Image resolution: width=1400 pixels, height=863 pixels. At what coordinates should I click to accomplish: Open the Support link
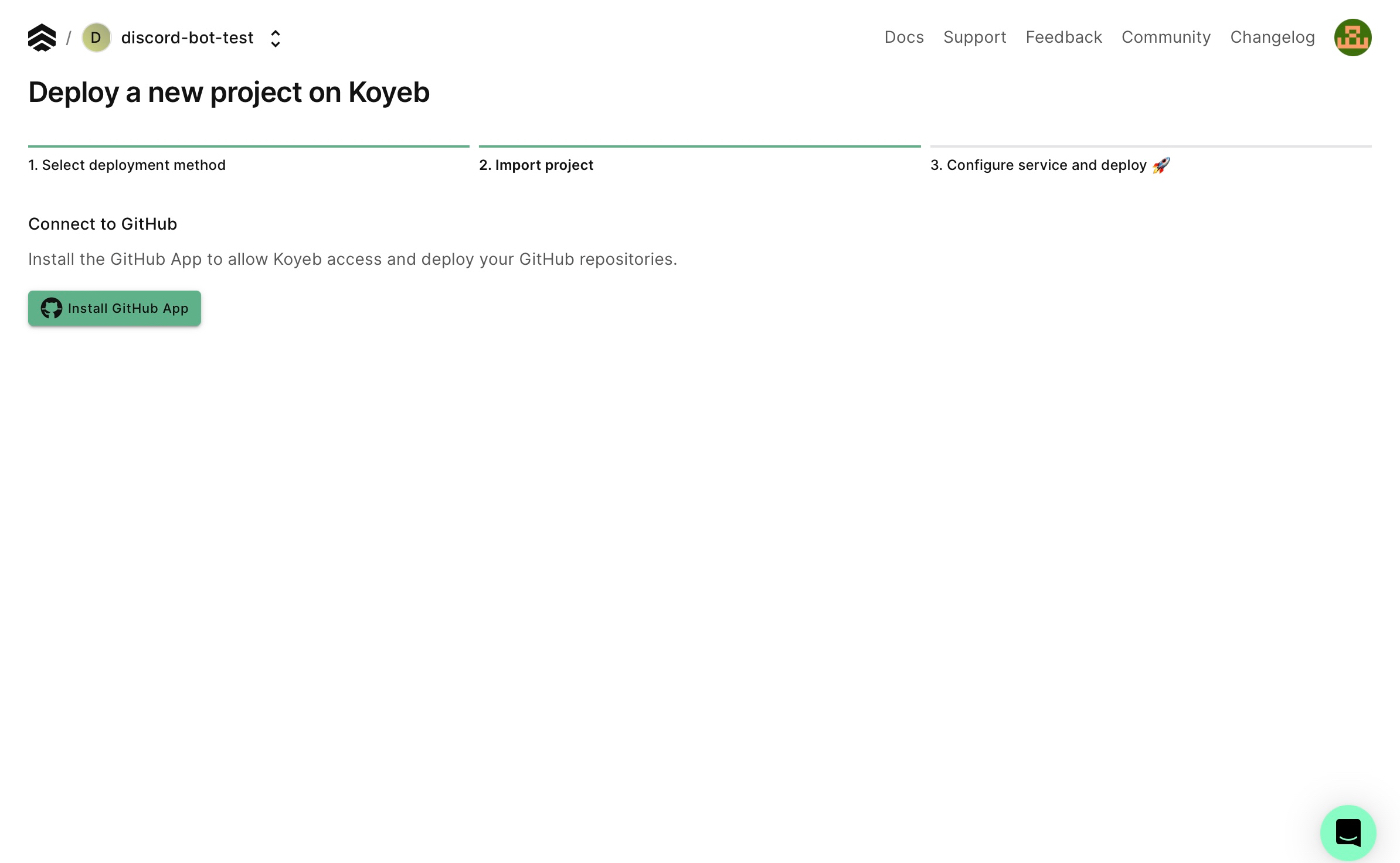[974, 37]
